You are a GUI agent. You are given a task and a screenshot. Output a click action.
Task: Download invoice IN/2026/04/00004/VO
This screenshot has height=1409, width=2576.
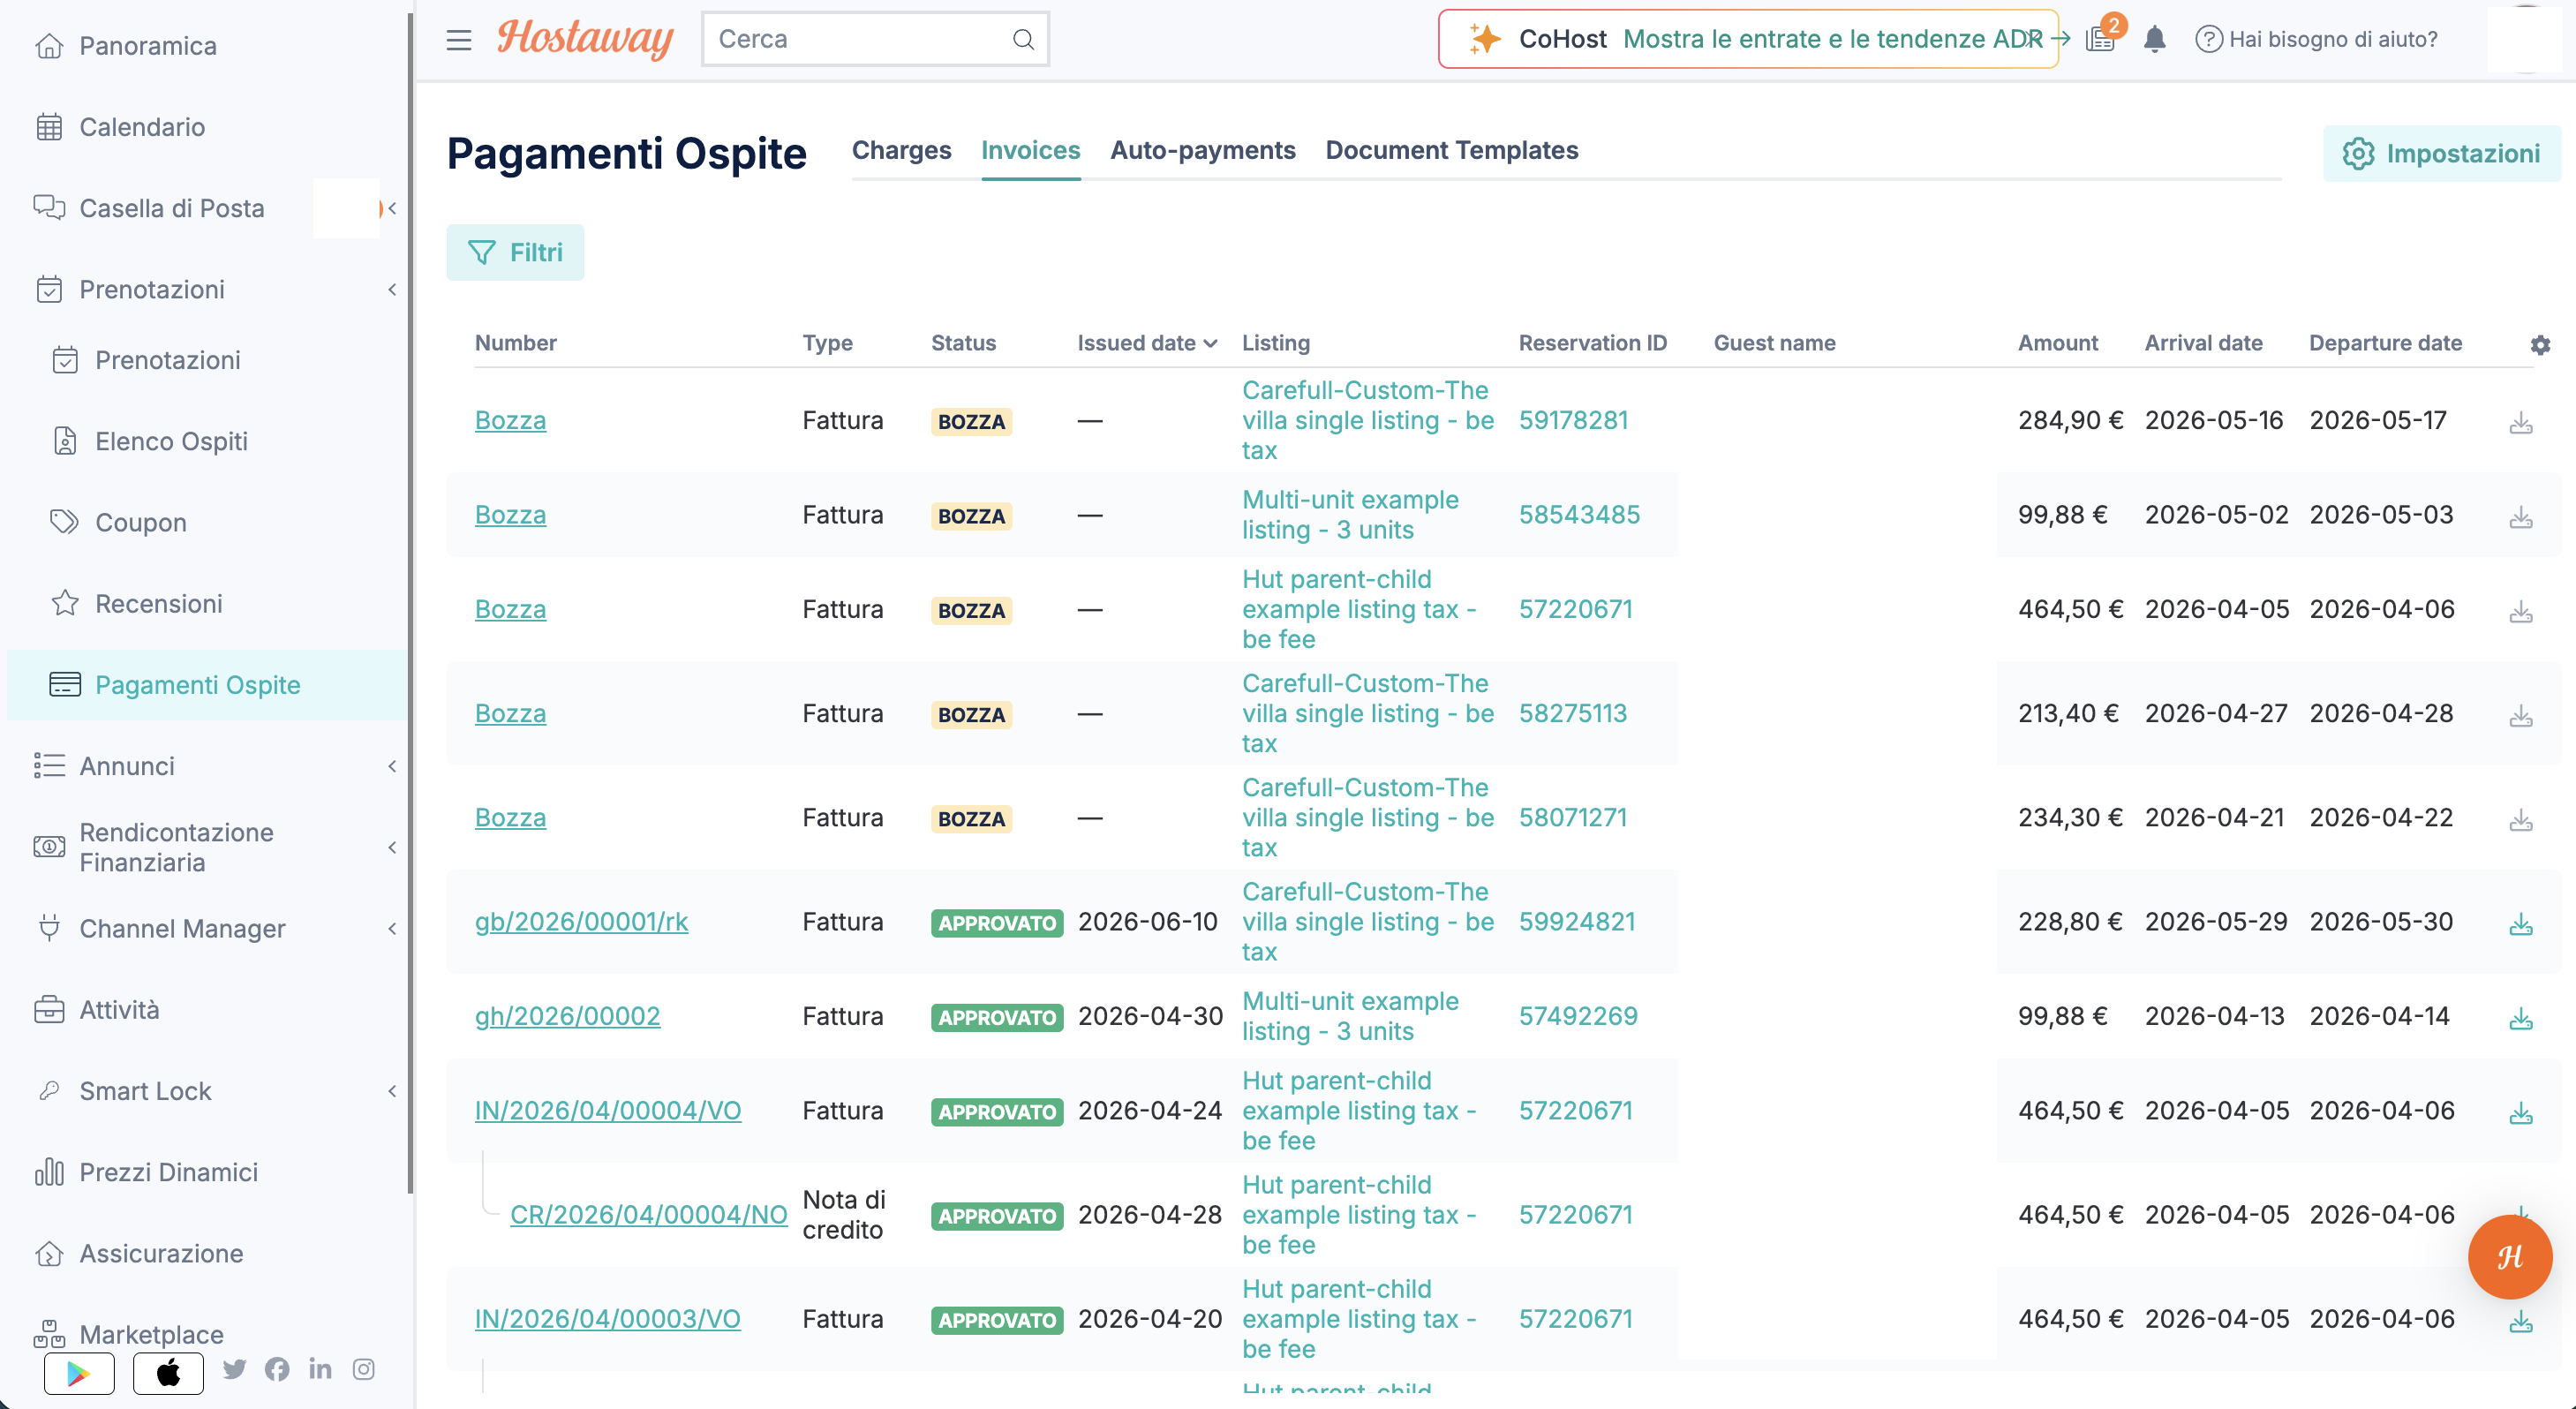click(x=2521, y=1113)
